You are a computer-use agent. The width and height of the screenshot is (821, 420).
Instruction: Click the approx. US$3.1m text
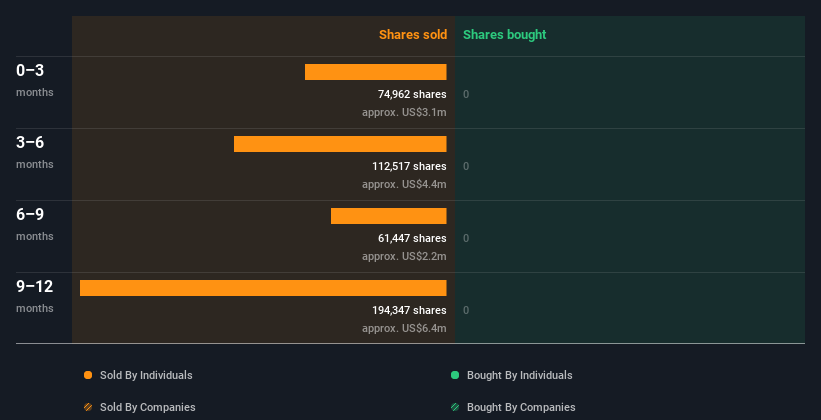point(404,112)
